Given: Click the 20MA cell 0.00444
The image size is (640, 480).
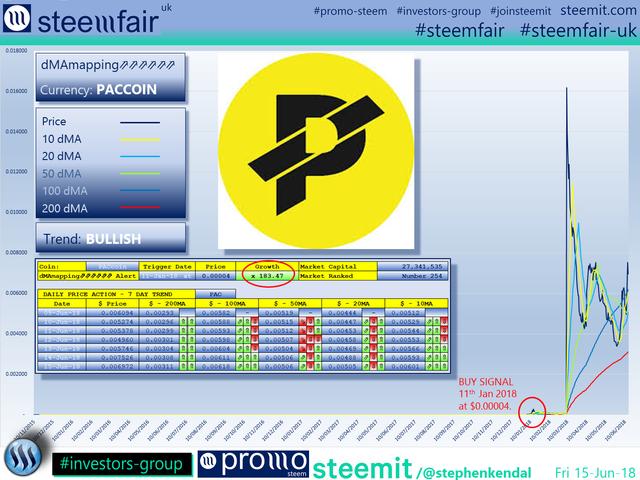Looking at the screenshot, I should coord(342,313).
